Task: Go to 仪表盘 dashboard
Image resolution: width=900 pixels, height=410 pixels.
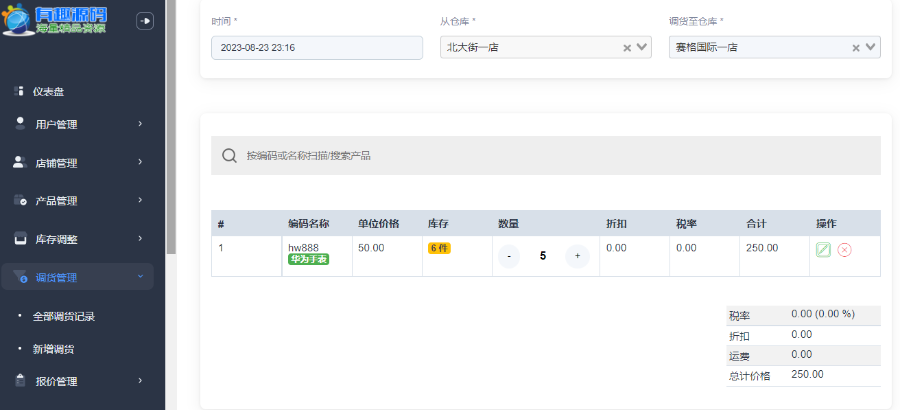Action: pyautogui.click(x=48, y=91)
